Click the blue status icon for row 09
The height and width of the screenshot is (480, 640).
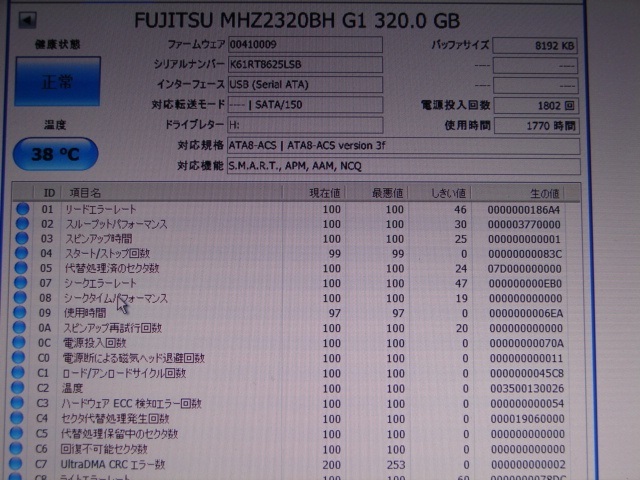(x=20, y=312)
